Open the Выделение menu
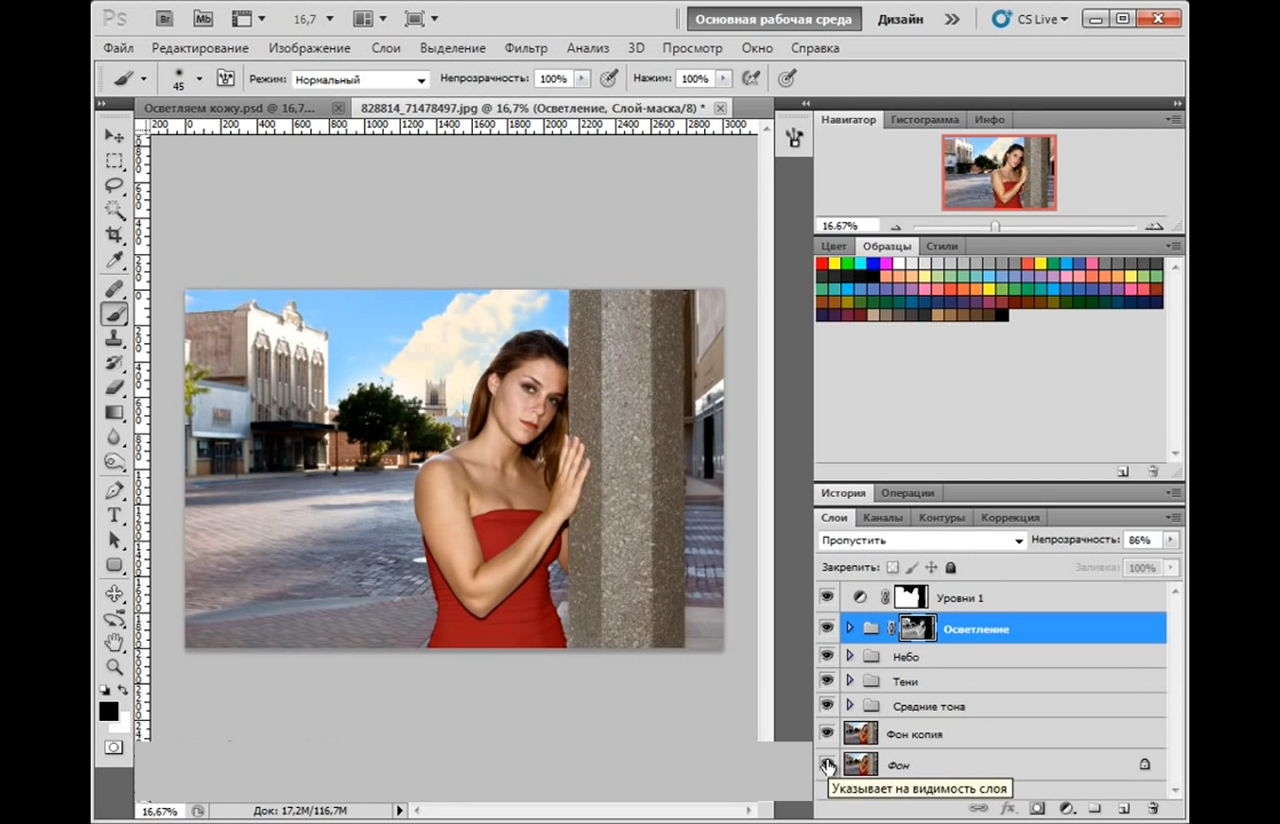 point(453,48)
